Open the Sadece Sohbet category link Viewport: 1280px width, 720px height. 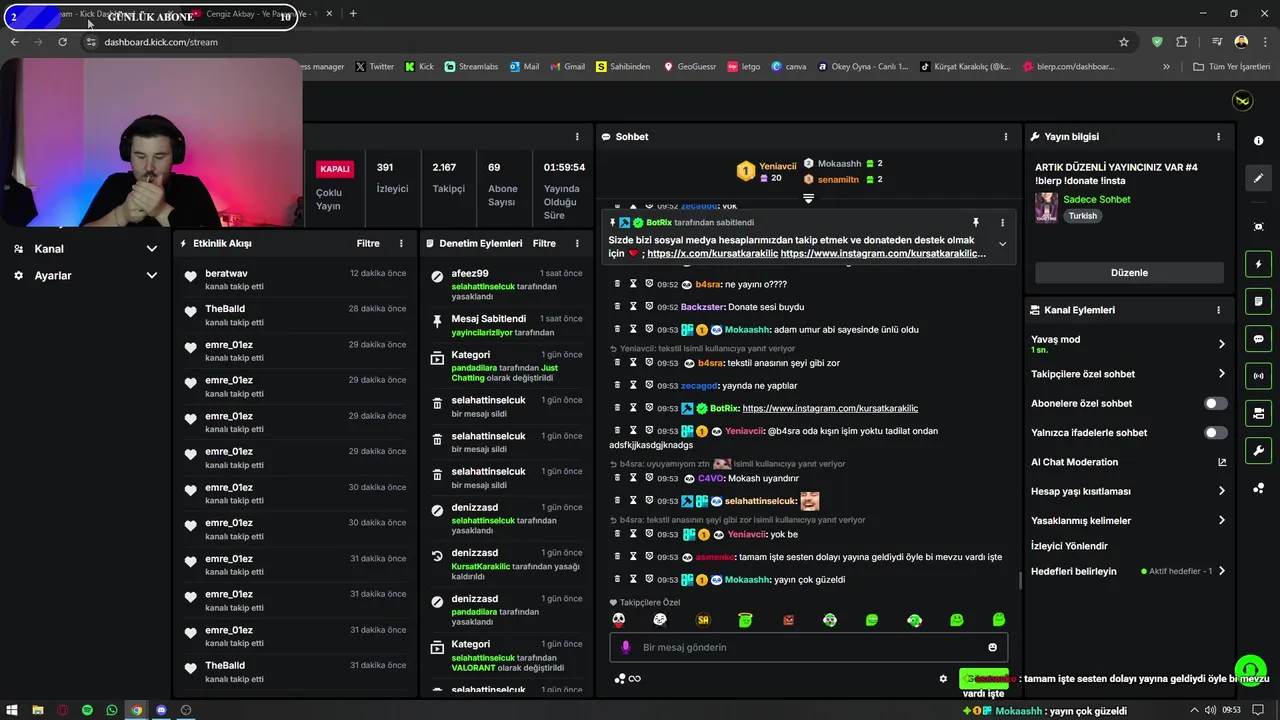tap(1096, 199)
